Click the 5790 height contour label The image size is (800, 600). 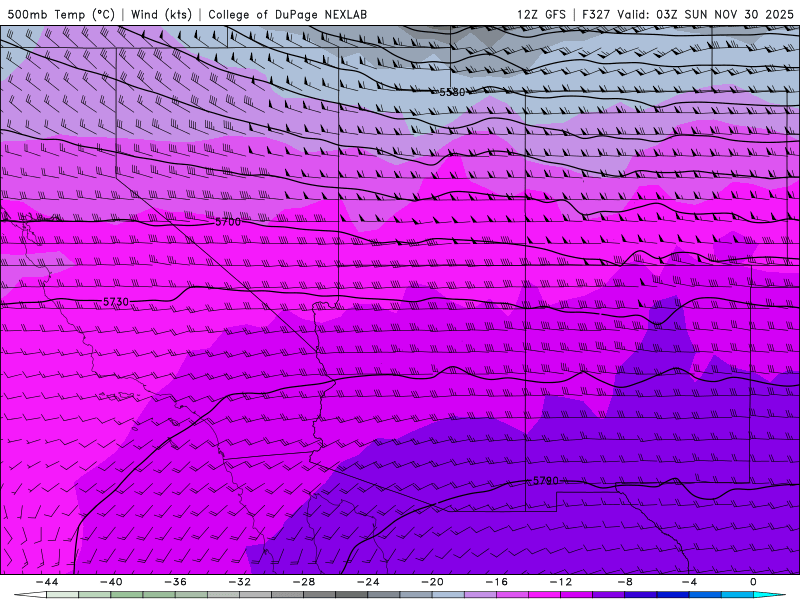(x=546, y=481)
